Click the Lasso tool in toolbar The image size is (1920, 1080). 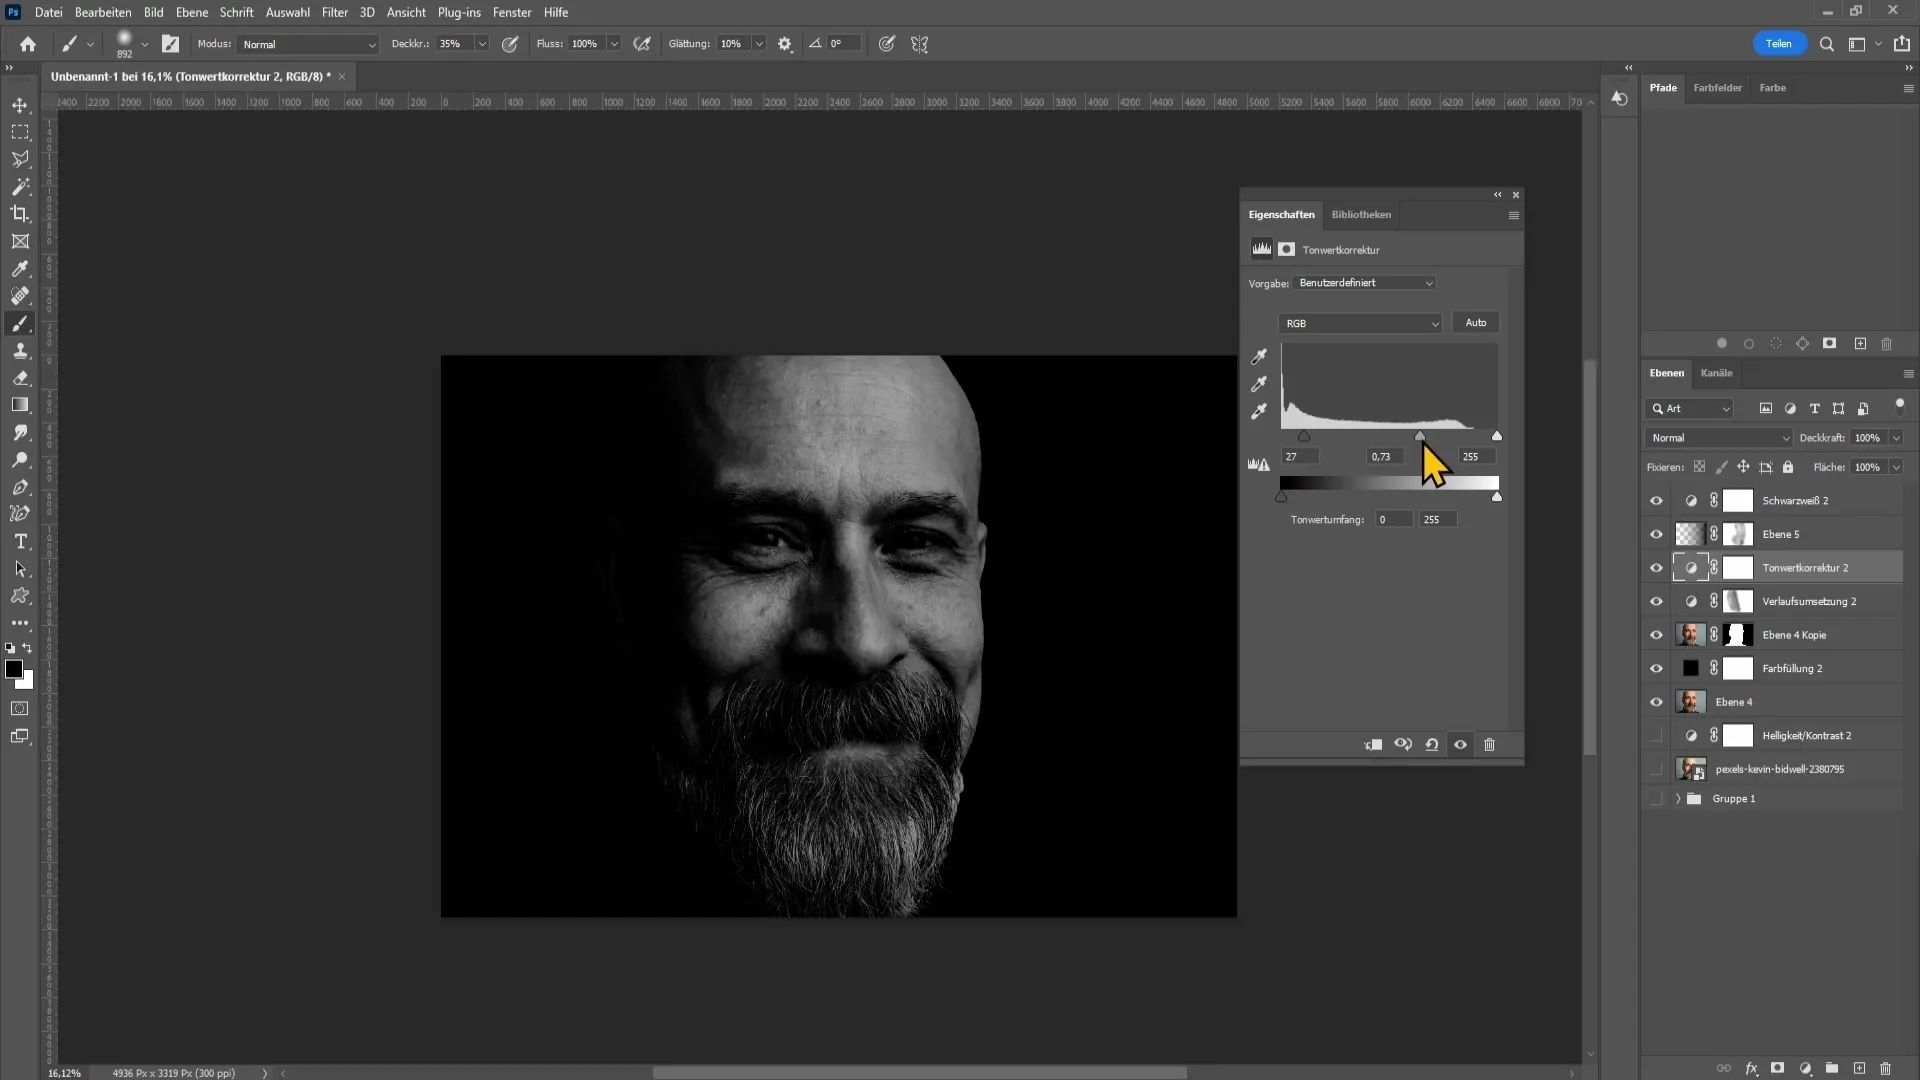pos(20,158)
